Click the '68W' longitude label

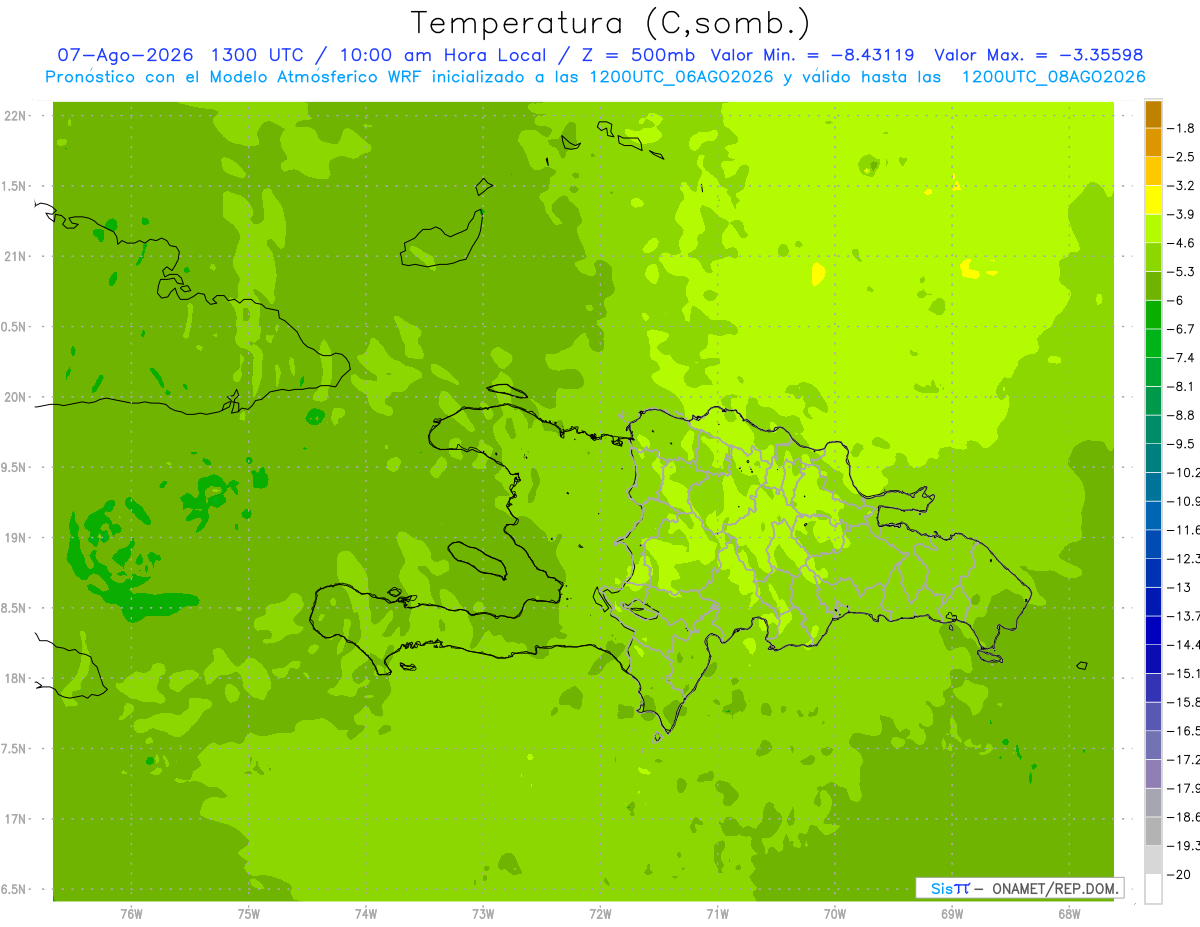[1069, 914]
